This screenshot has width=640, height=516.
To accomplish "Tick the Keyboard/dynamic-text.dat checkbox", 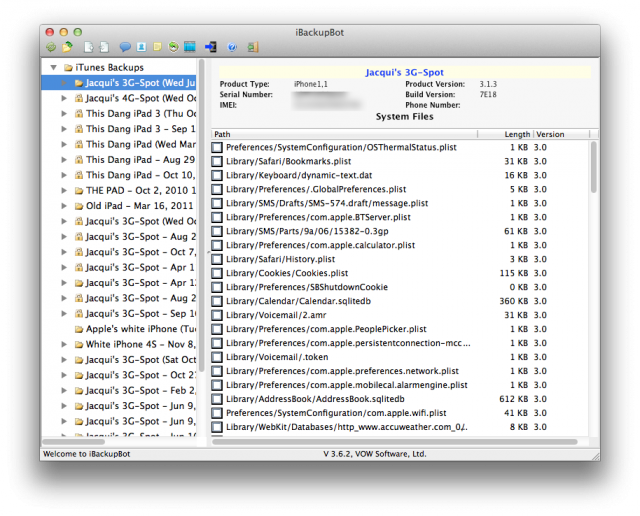I will [x=217, y=175].
